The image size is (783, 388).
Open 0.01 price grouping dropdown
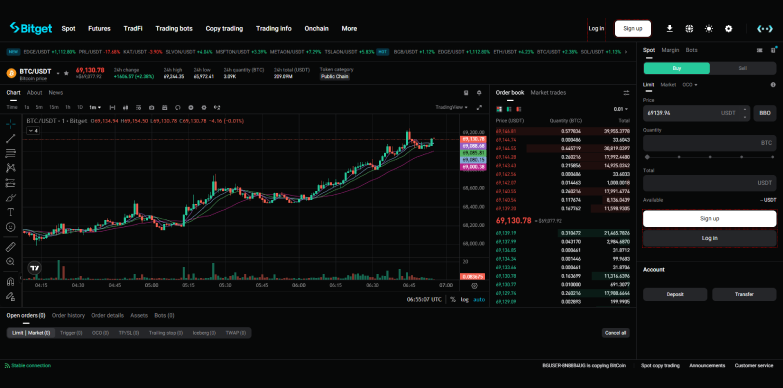coord(621,109)
